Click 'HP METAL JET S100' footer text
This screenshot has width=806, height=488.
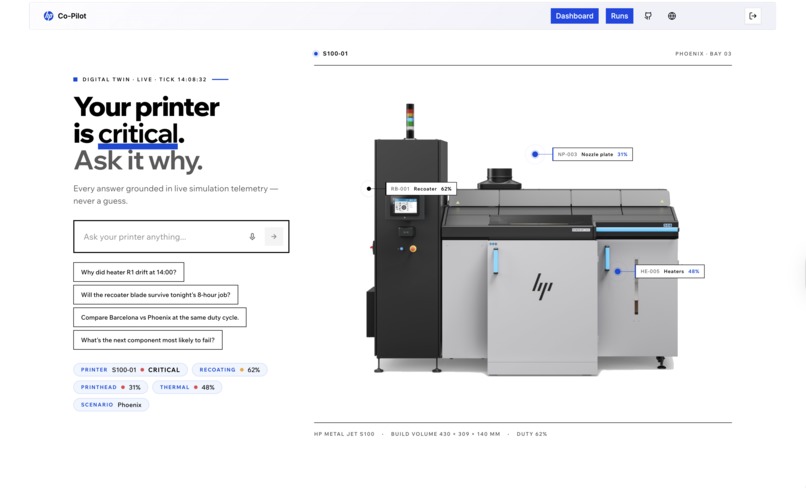pyautogui.click(x=344, y=434)
